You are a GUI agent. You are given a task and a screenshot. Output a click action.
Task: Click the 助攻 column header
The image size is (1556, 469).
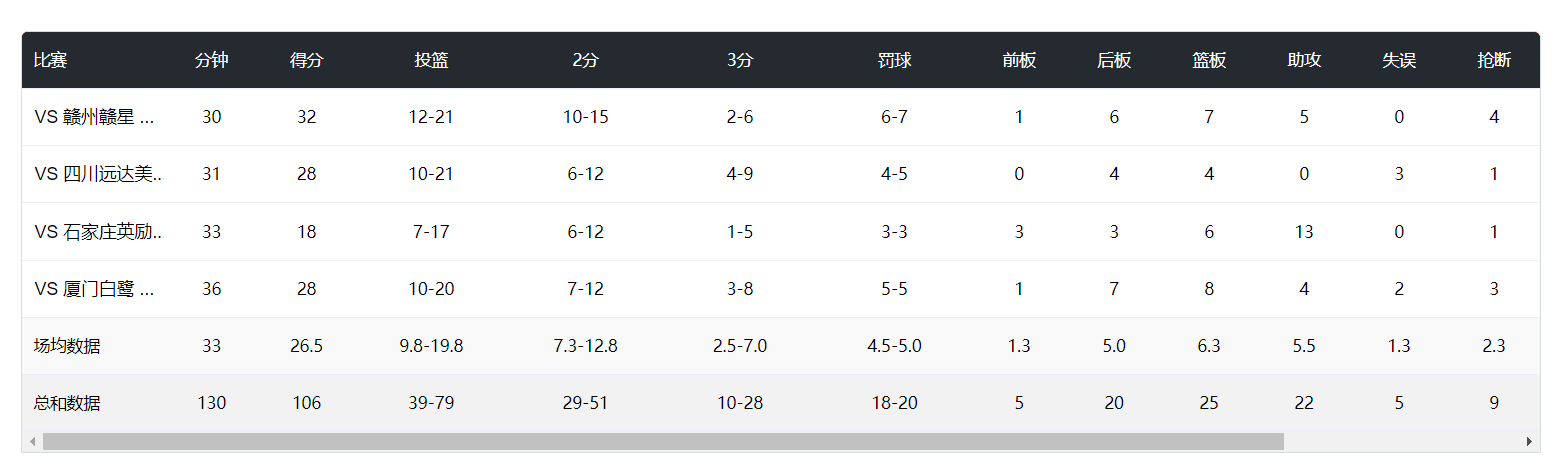click(x=1304, y=60)
